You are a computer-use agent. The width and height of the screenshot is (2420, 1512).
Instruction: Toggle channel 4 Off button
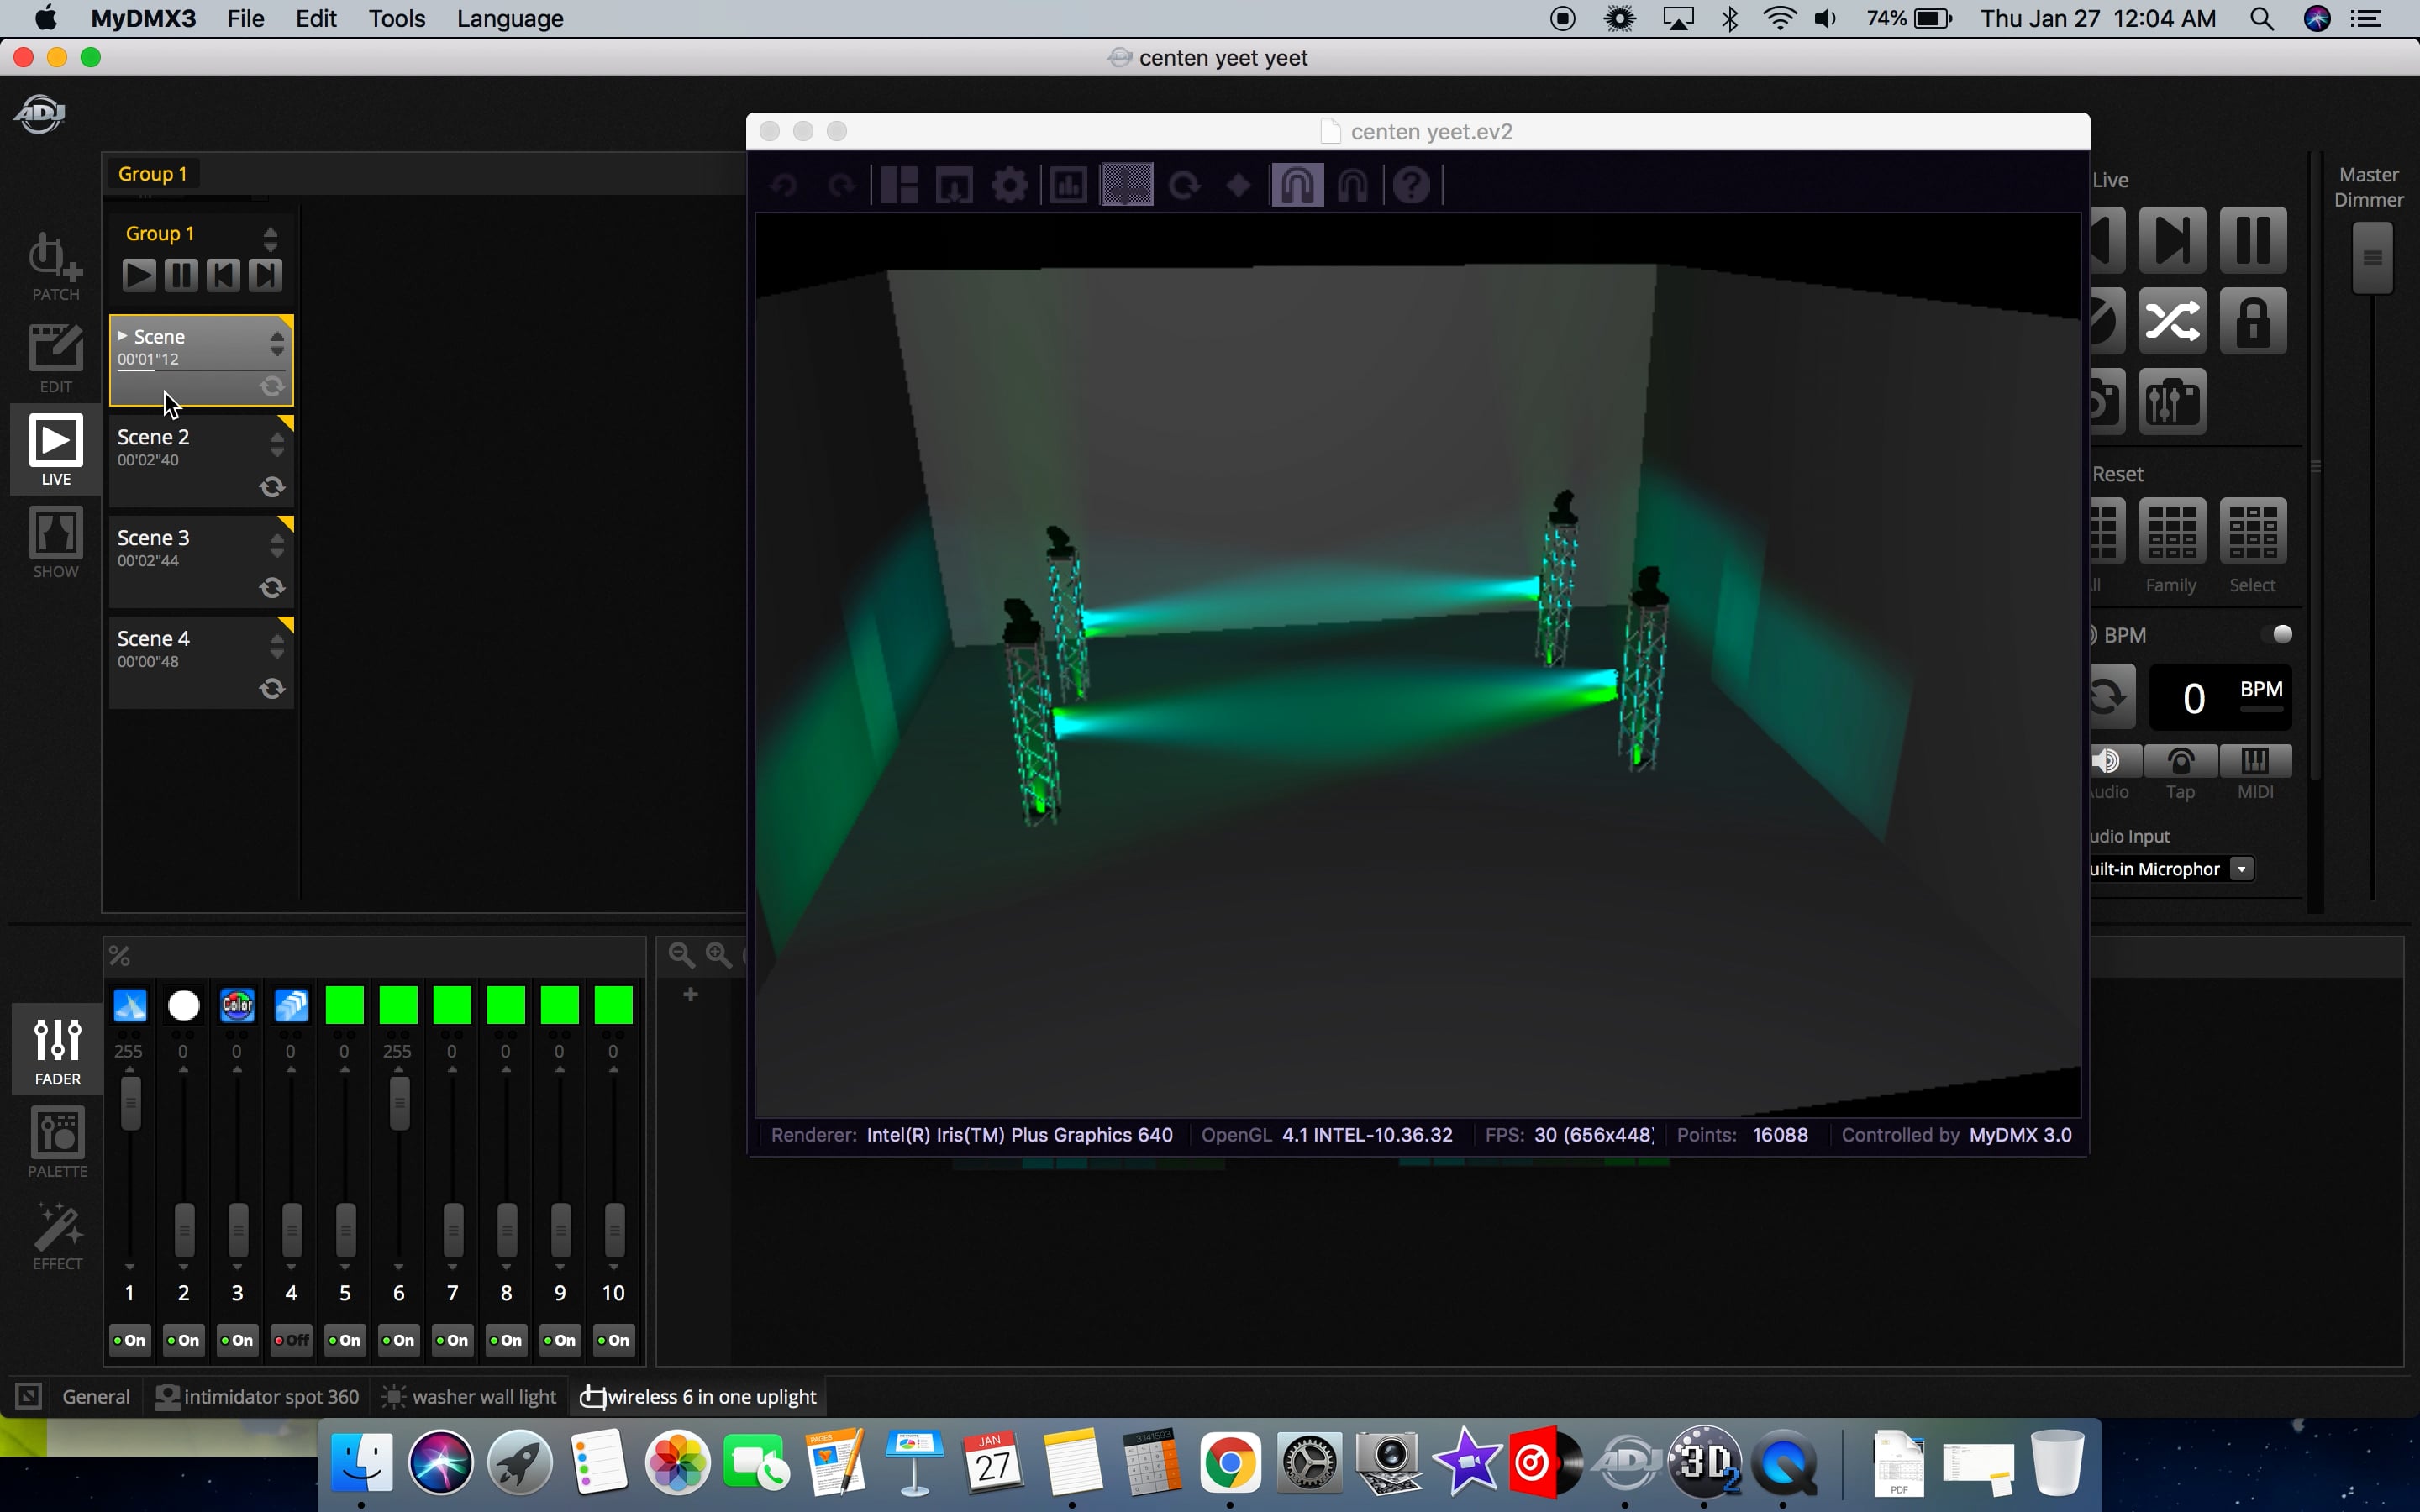pos(291,1340)
